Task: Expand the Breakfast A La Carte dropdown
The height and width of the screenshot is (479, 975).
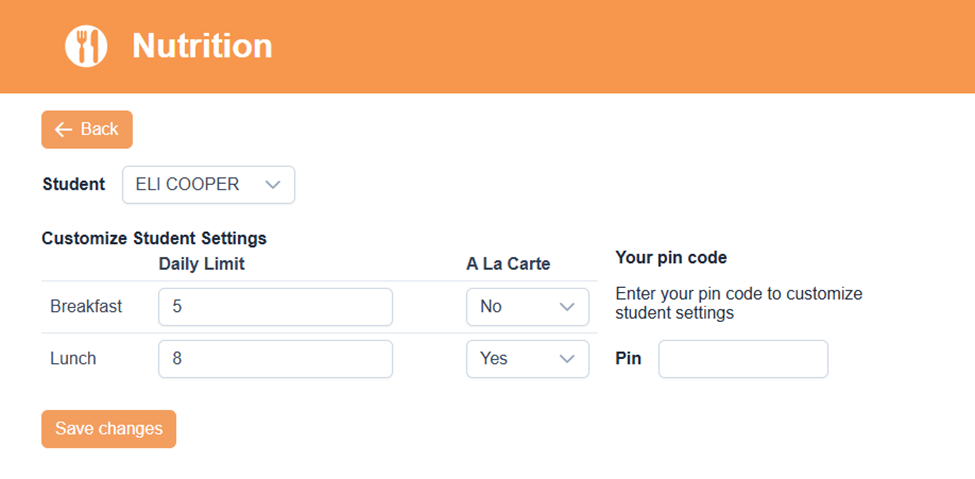Action: click(527, 307)
